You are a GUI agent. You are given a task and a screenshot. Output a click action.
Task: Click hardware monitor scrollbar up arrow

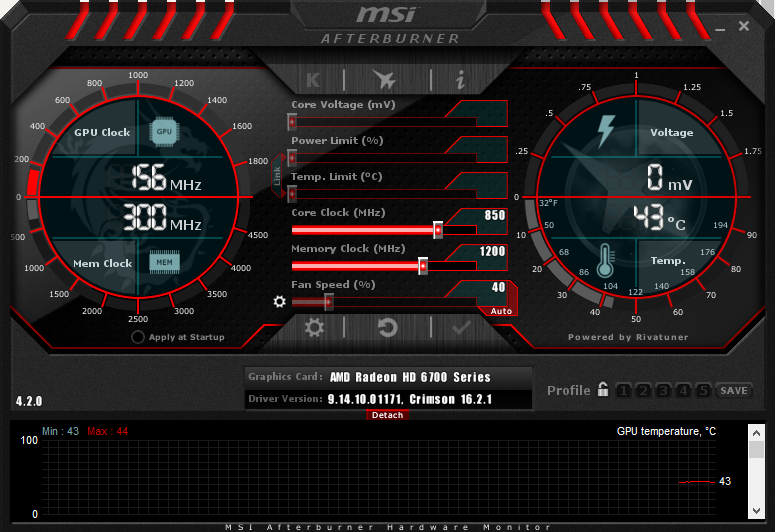coord(756,433)
